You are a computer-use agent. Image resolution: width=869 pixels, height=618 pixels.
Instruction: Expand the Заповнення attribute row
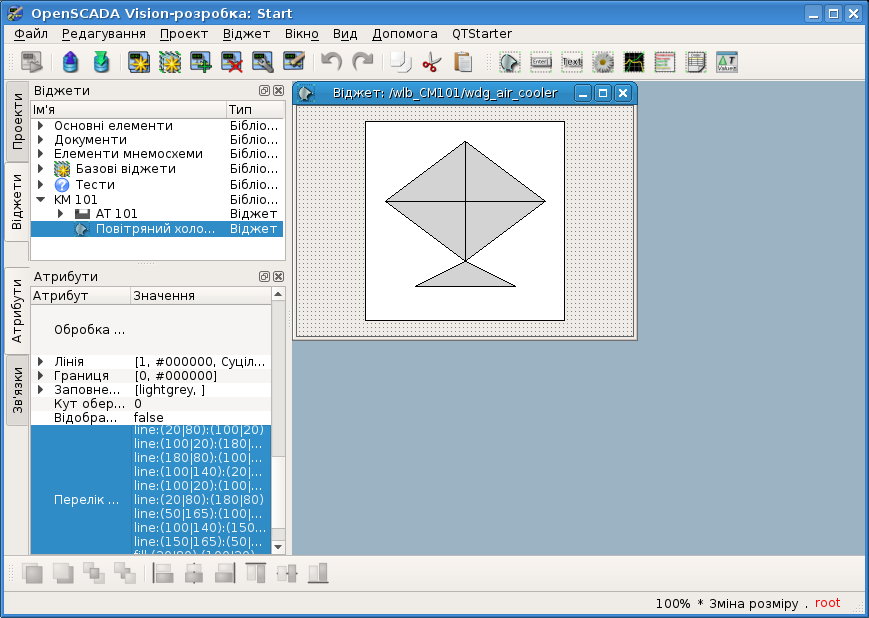(x=41, y=389)
